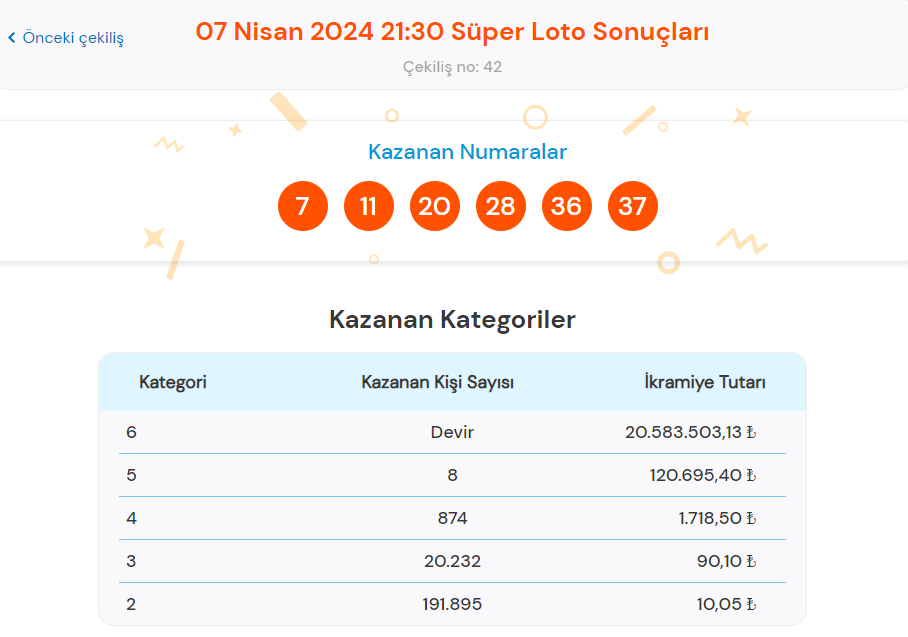Select winning number ball 20
908x637 pixels.
point(435,206)
